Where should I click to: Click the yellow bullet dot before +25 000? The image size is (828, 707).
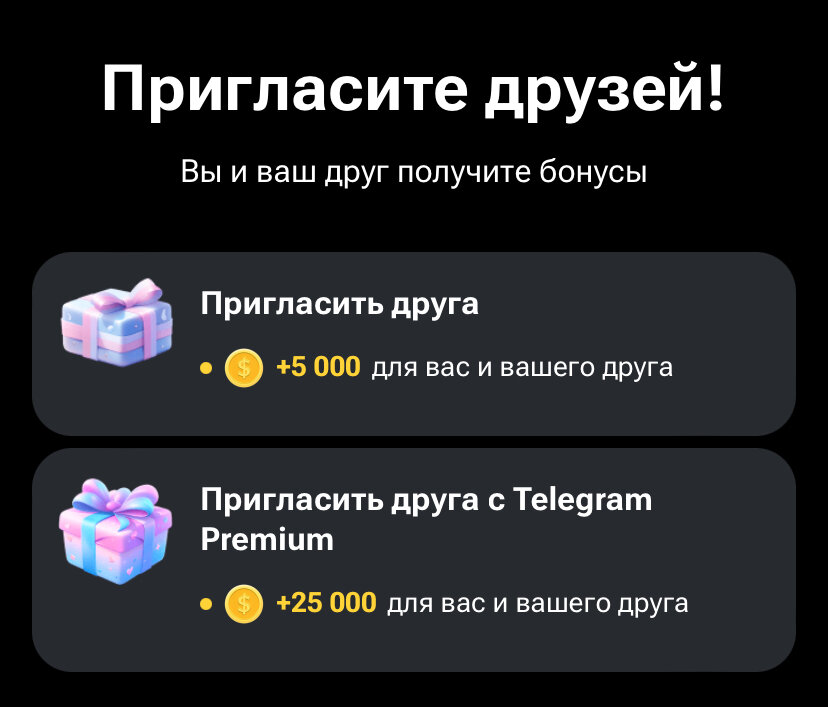pyautogui.click(x=206, y=604)
